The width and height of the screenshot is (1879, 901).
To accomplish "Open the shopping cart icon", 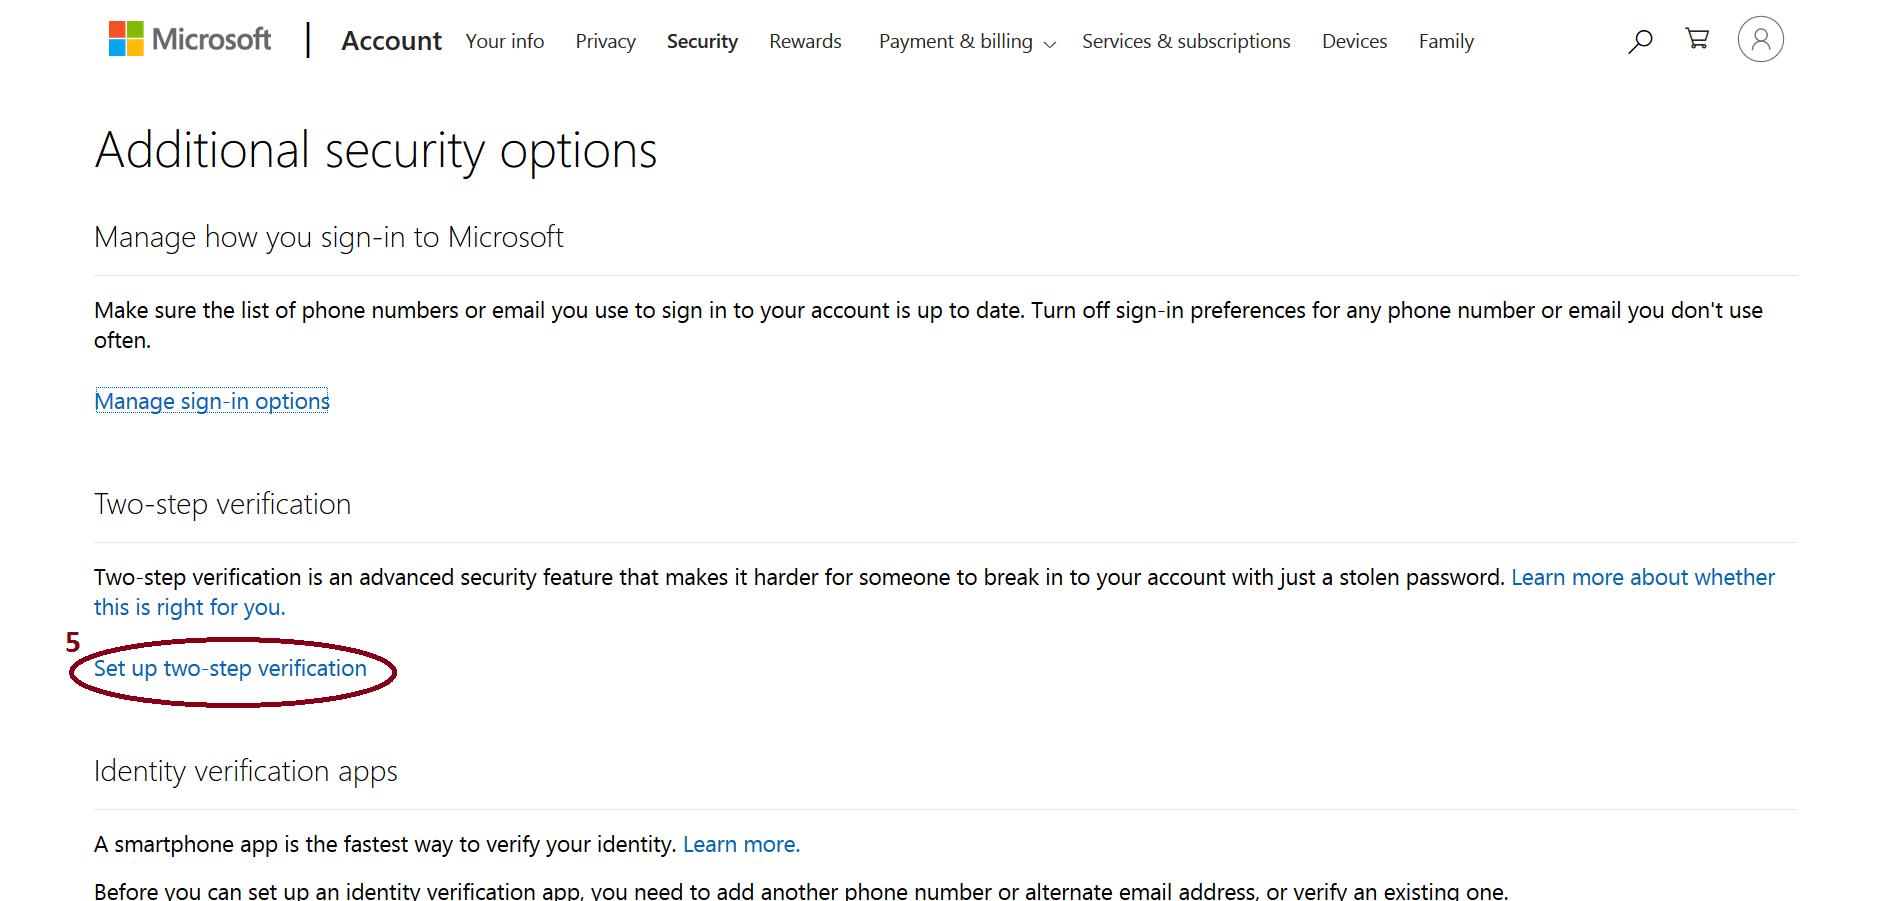I will [1697, 39].
